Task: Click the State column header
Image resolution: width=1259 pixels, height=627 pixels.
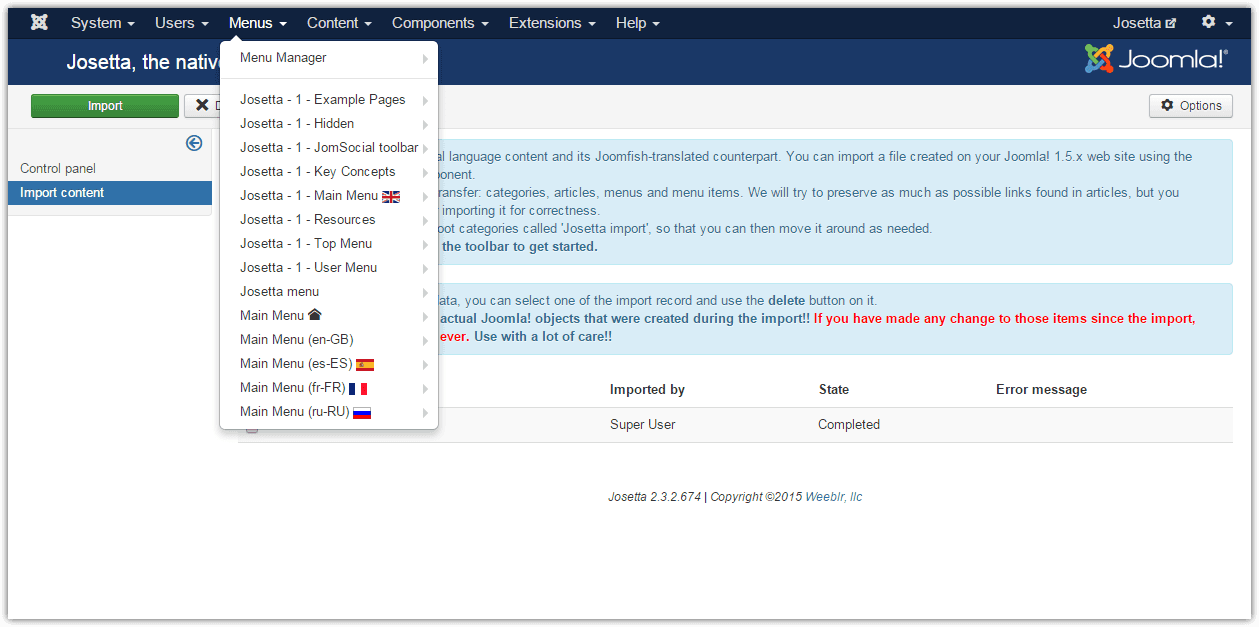Action: tap(834, 390)
